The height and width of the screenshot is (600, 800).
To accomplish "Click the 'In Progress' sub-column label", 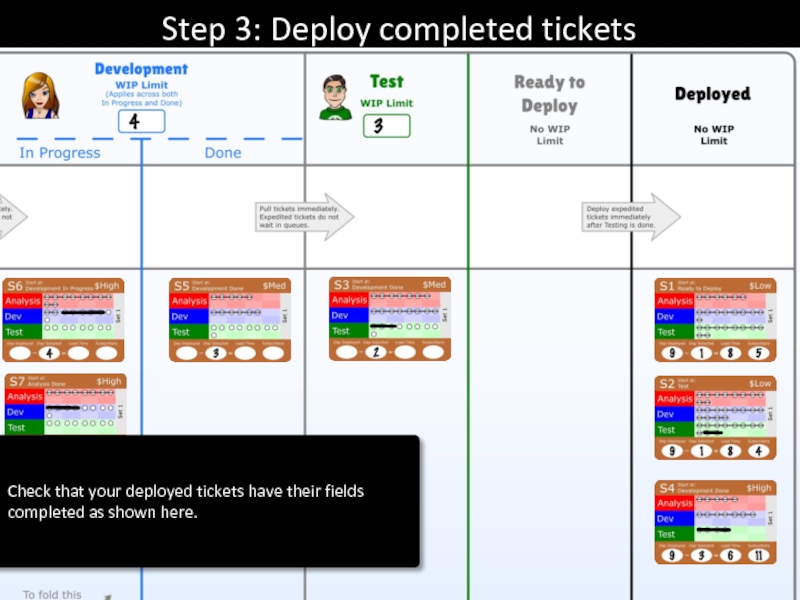I will (x=60, y=153).
